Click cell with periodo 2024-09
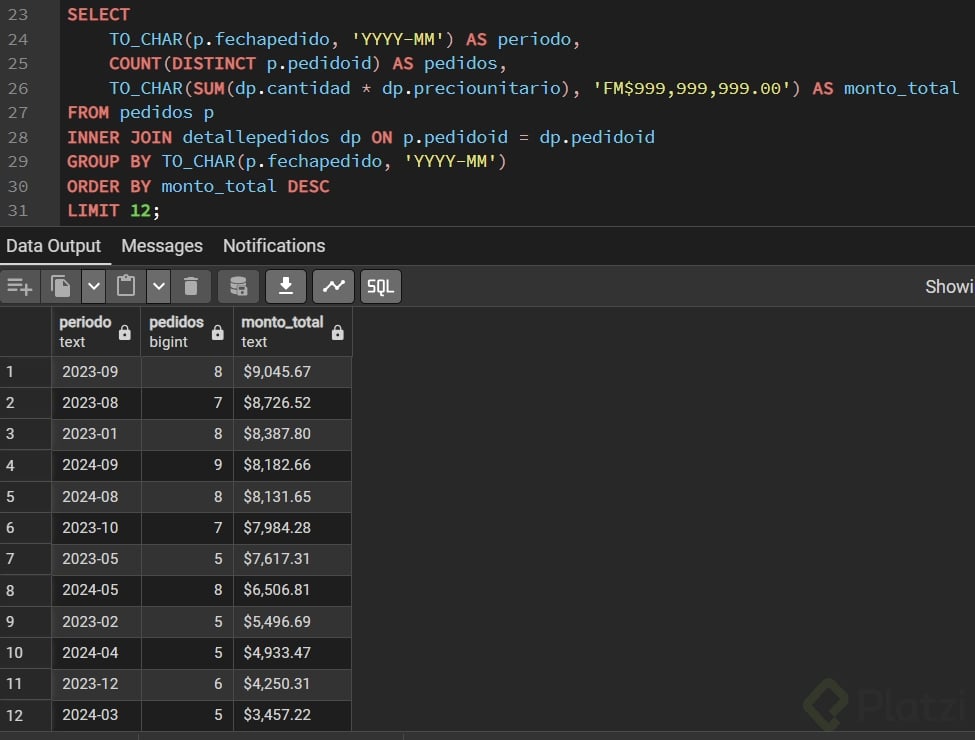Screen dimensions: 975x740 pyautogui.click(x=96, y=465)
